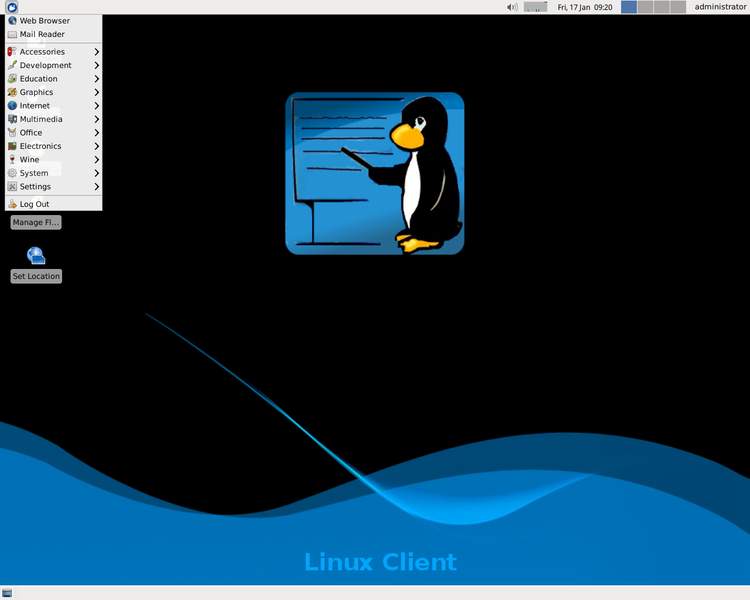The height and width of the screenshot is (600, 750).
Task: Switch to the second workspace in pager
Action: point(645,7)
